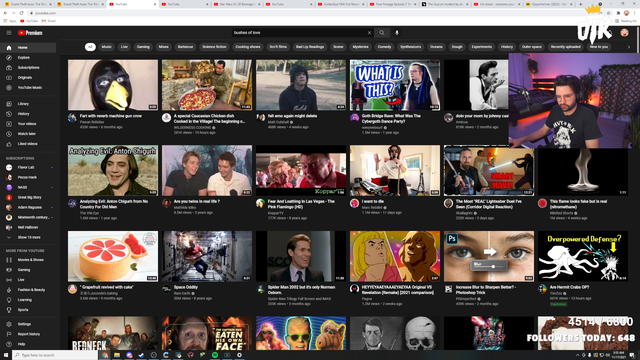640x360 pixels.
Task: Open the Adam Ragusea subscription channel
Action: point(28,207)
